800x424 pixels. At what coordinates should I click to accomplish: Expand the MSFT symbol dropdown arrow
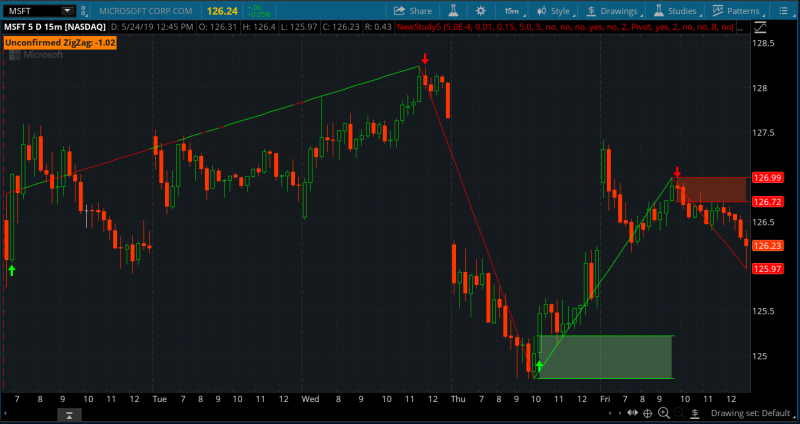(66, 10)
